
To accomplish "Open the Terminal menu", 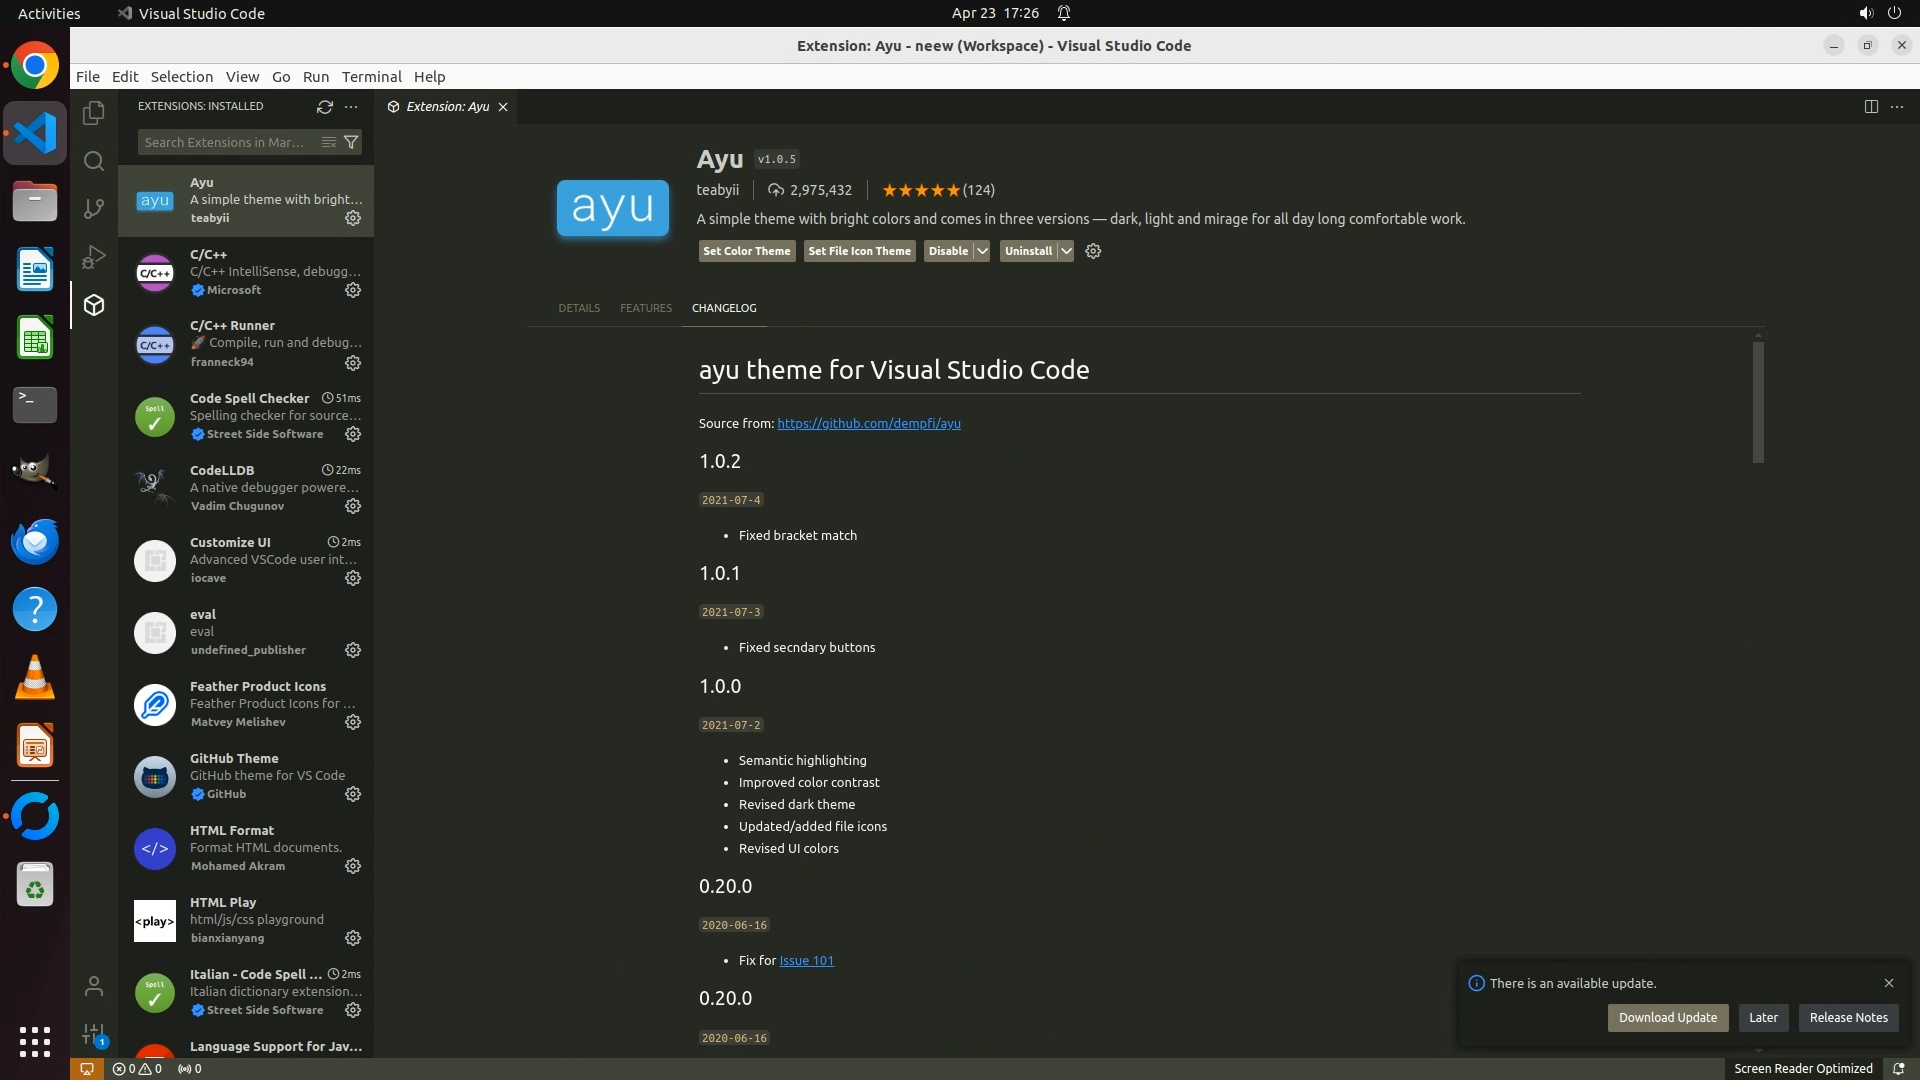I will pos(371,77).
